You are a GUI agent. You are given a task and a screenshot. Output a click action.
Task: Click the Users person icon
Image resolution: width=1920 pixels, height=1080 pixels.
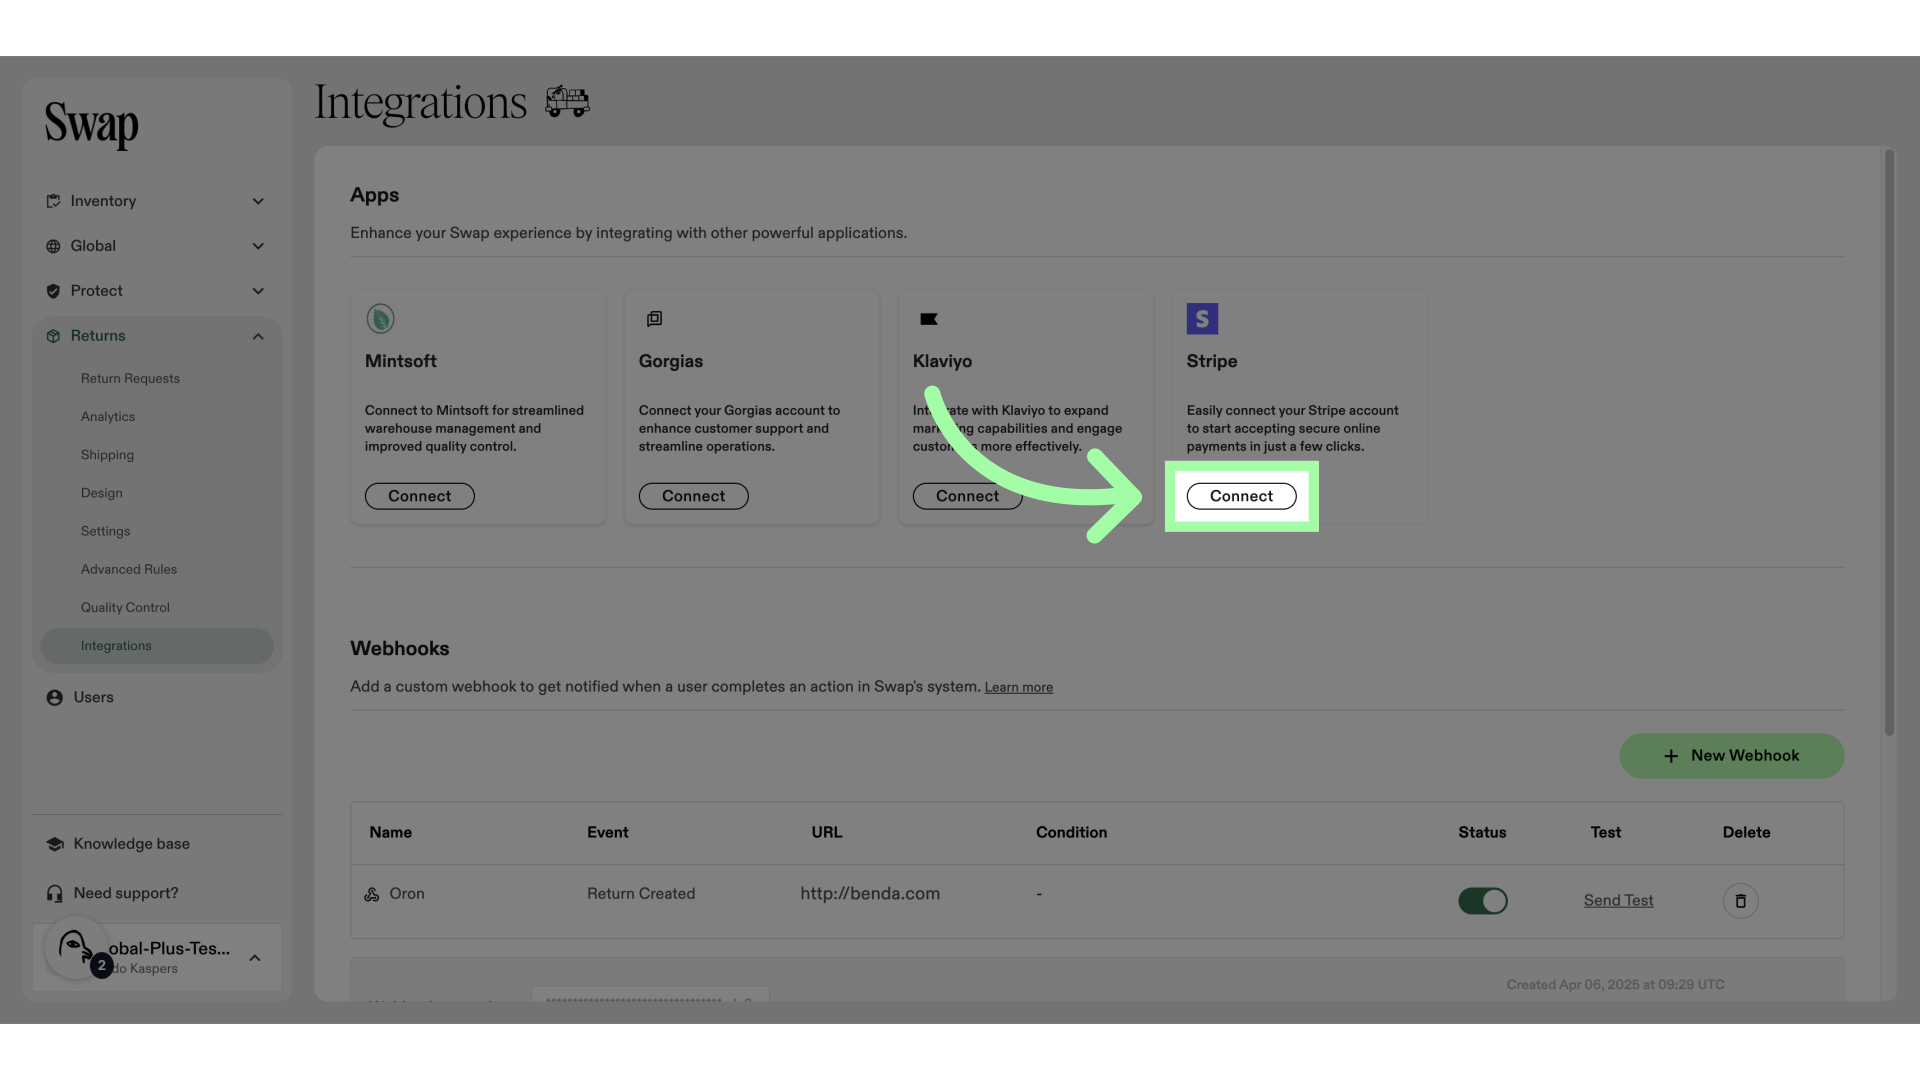pos(54,698)
